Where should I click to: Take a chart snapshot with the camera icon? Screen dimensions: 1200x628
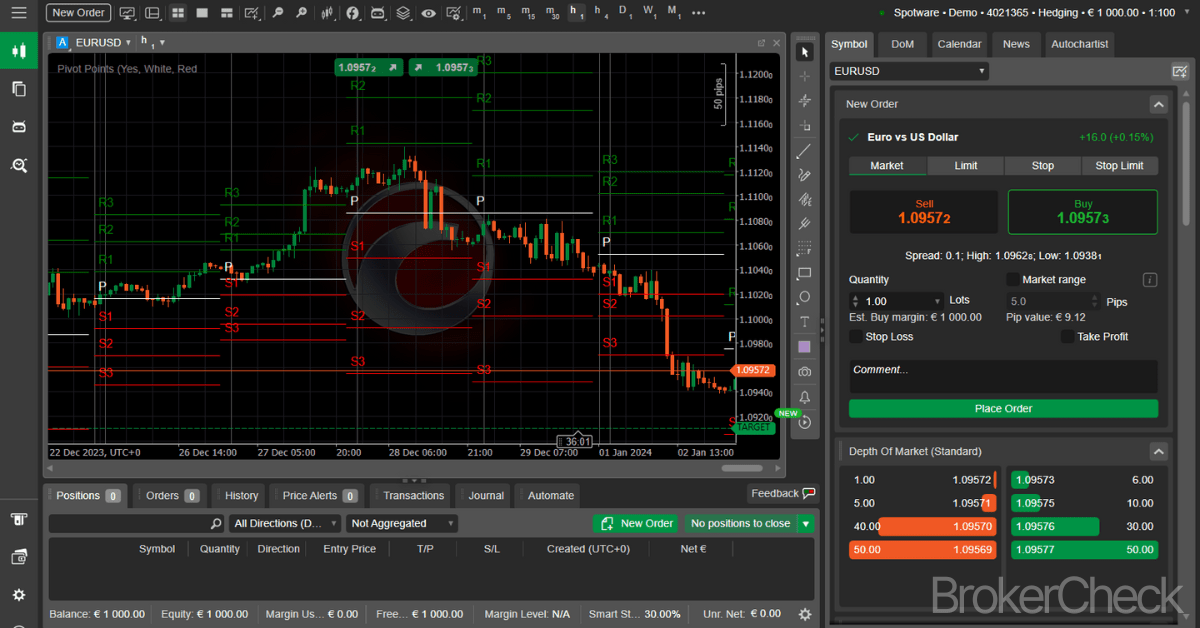tap(805, 372)
